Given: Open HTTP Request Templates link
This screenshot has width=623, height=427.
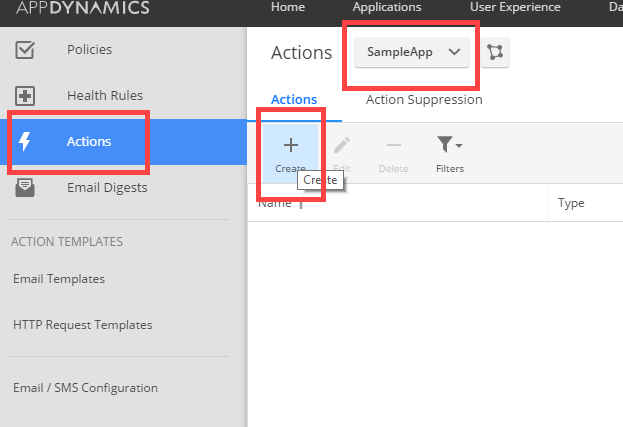Looking at the screenshot, I should (x=83, y=325).
